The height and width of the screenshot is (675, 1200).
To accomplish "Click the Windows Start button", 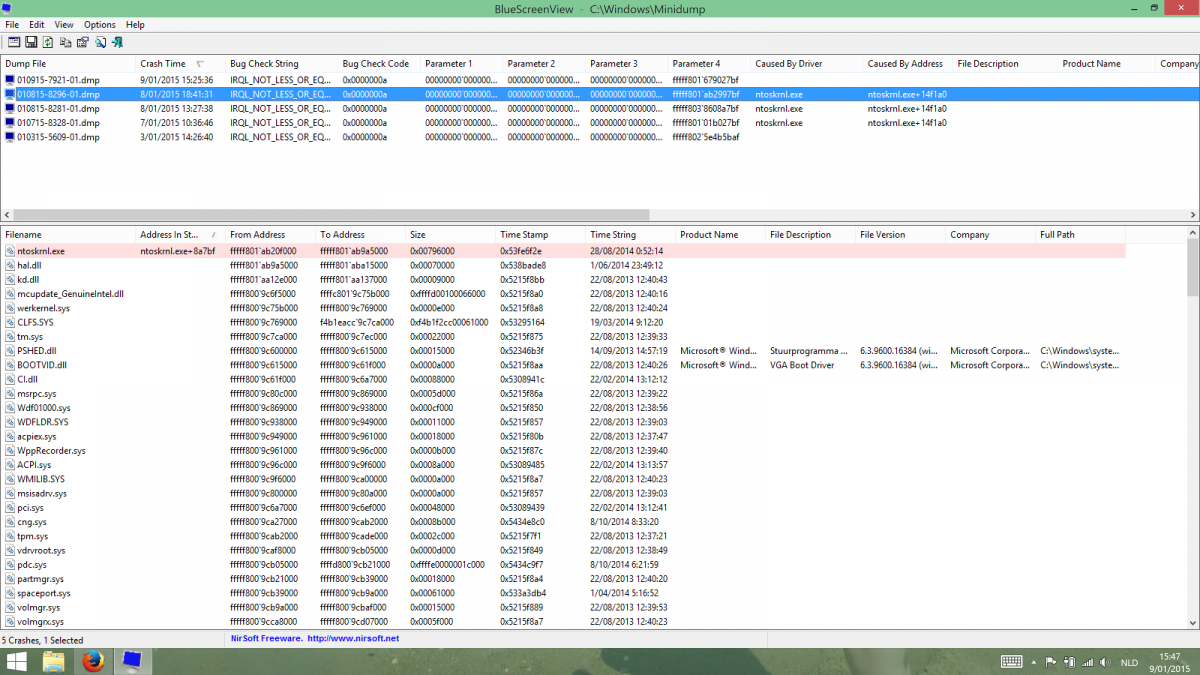I will point(16,661).
